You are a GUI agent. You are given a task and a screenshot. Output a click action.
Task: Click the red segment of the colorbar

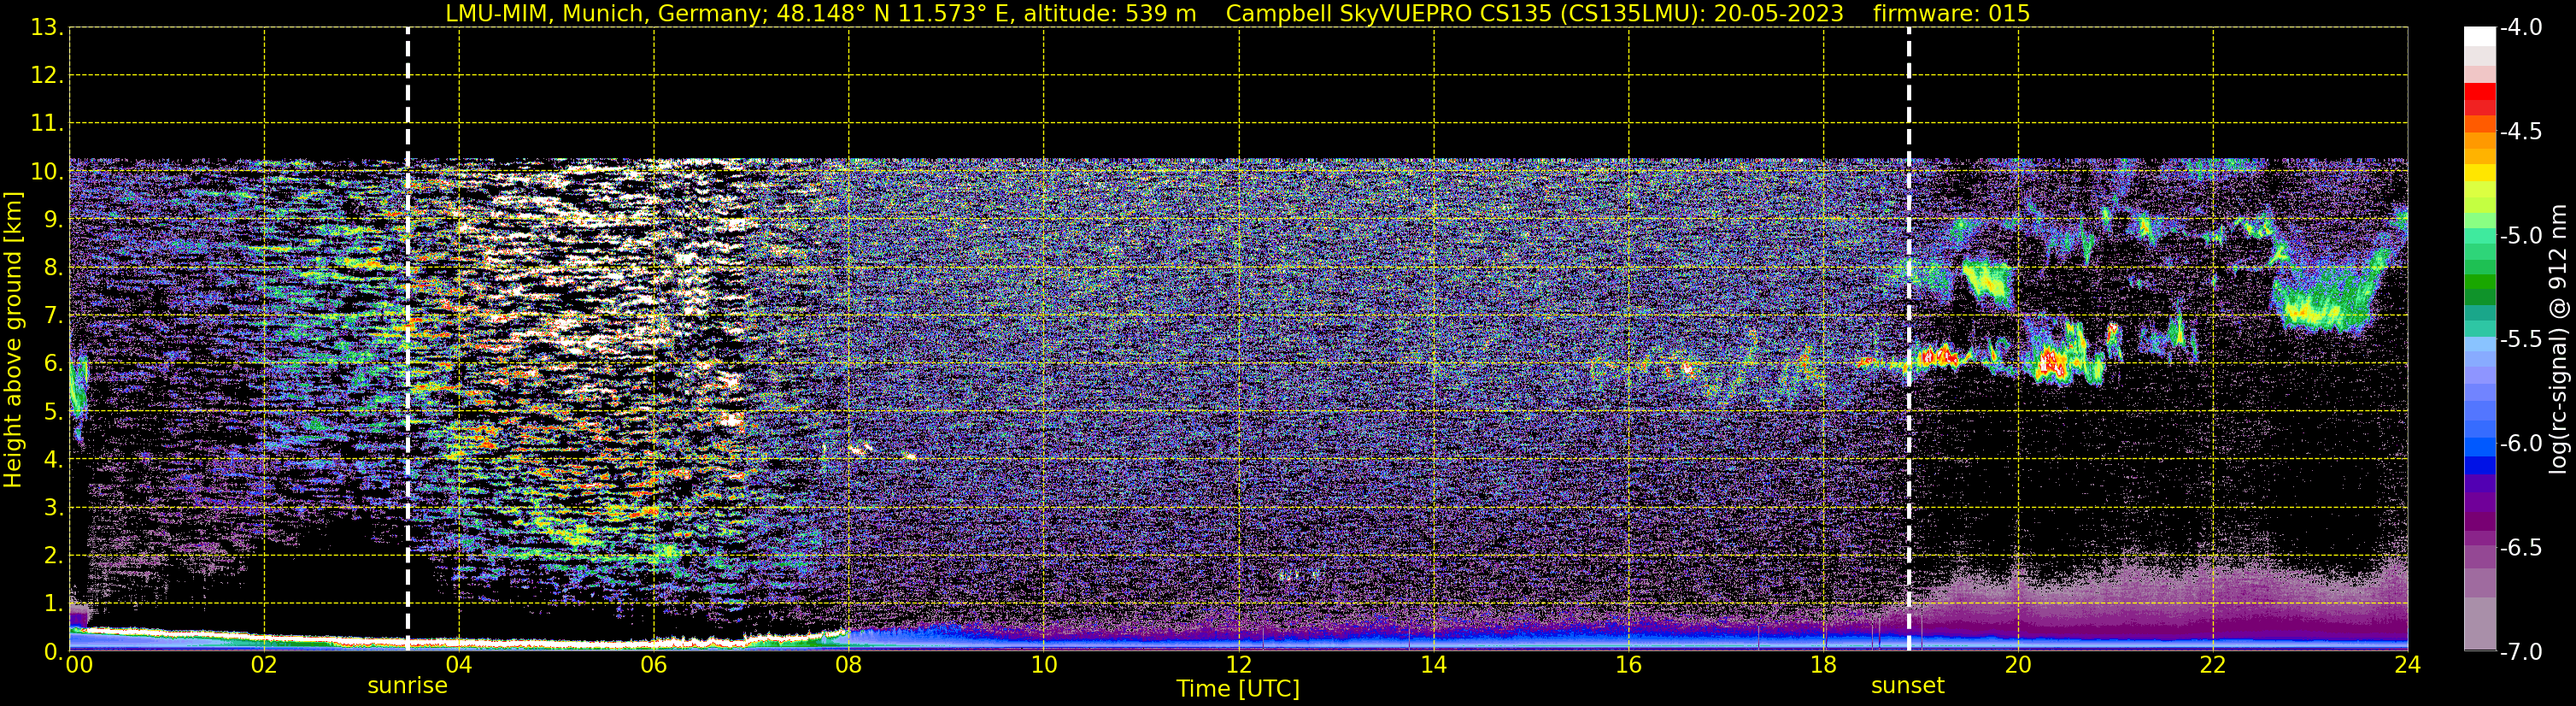2479,92
